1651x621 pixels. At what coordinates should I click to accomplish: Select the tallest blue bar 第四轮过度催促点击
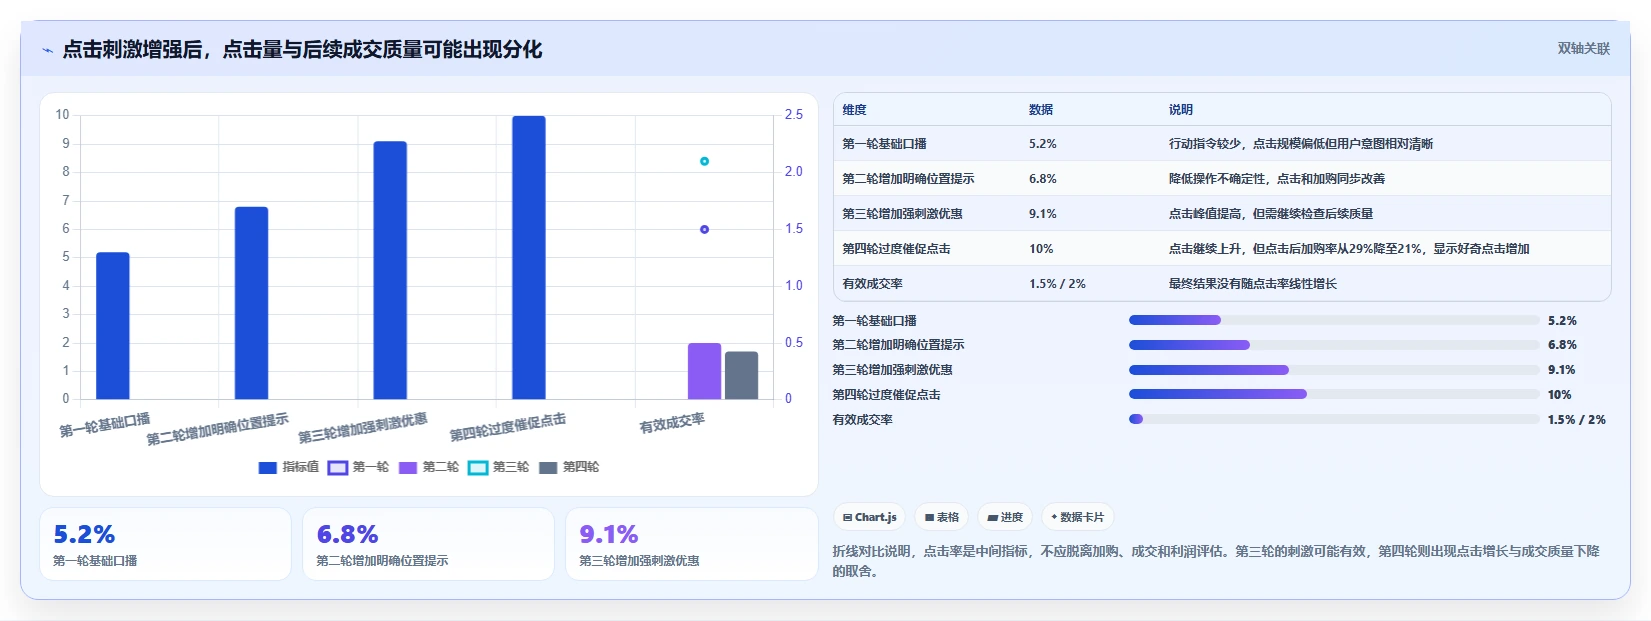(x=529, y=257)
